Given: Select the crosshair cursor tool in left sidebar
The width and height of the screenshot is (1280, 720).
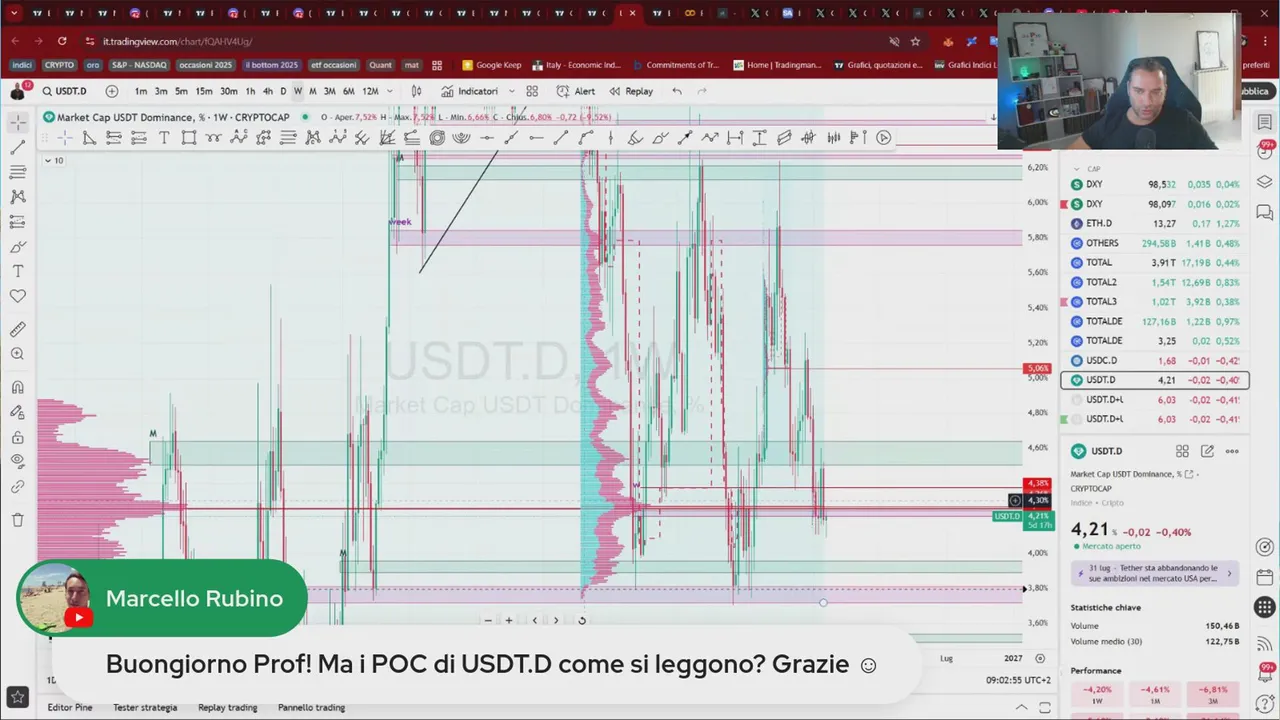Looking at the screenshot, I should click(x=18, y=122).
